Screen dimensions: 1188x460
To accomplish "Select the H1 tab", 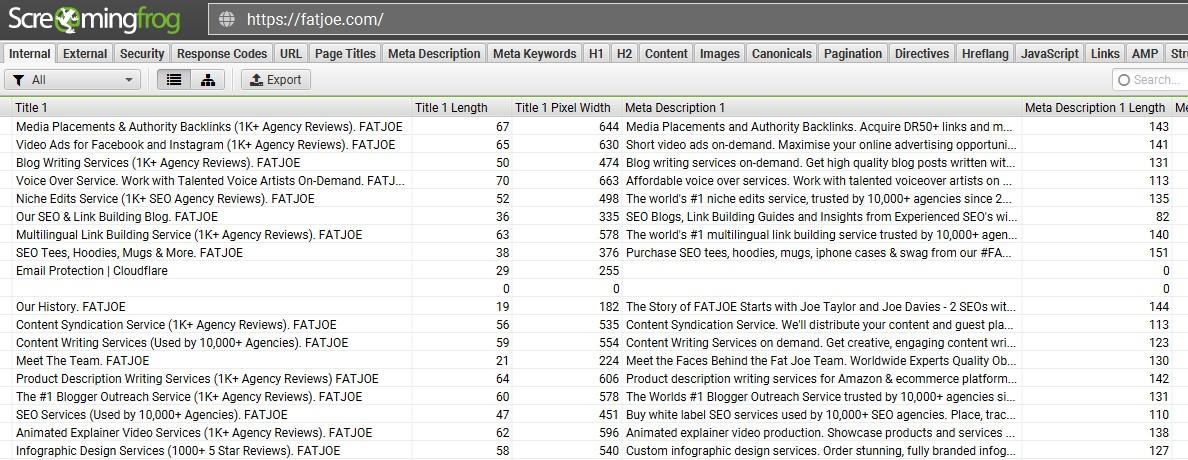I will (596, 53).
